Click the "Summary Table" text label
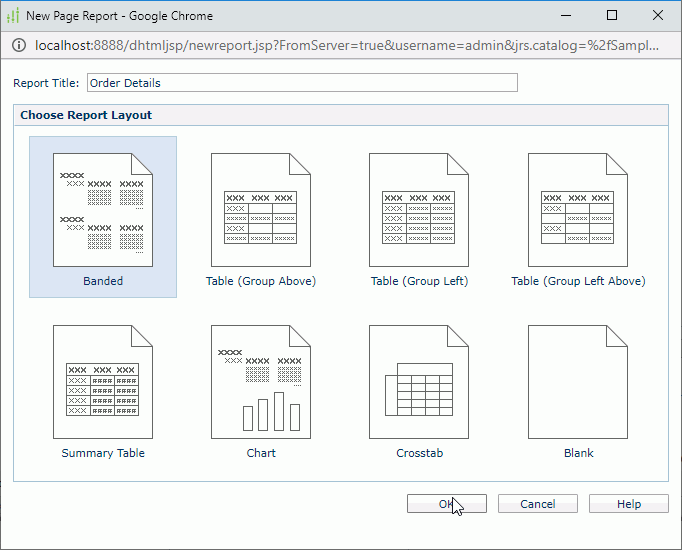The height and width of the screenshot is (550, 682). point(103,453)
